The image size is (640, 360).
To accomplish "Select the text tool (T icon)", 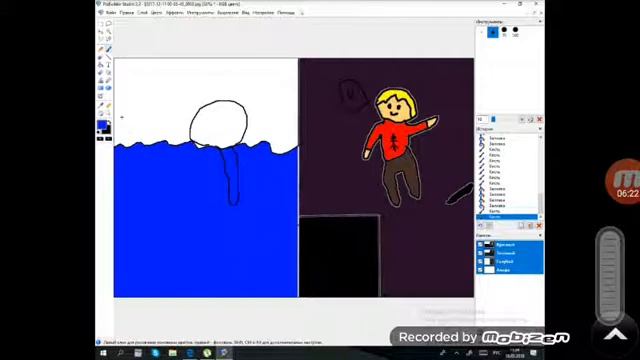I will [x=109, y=65].
